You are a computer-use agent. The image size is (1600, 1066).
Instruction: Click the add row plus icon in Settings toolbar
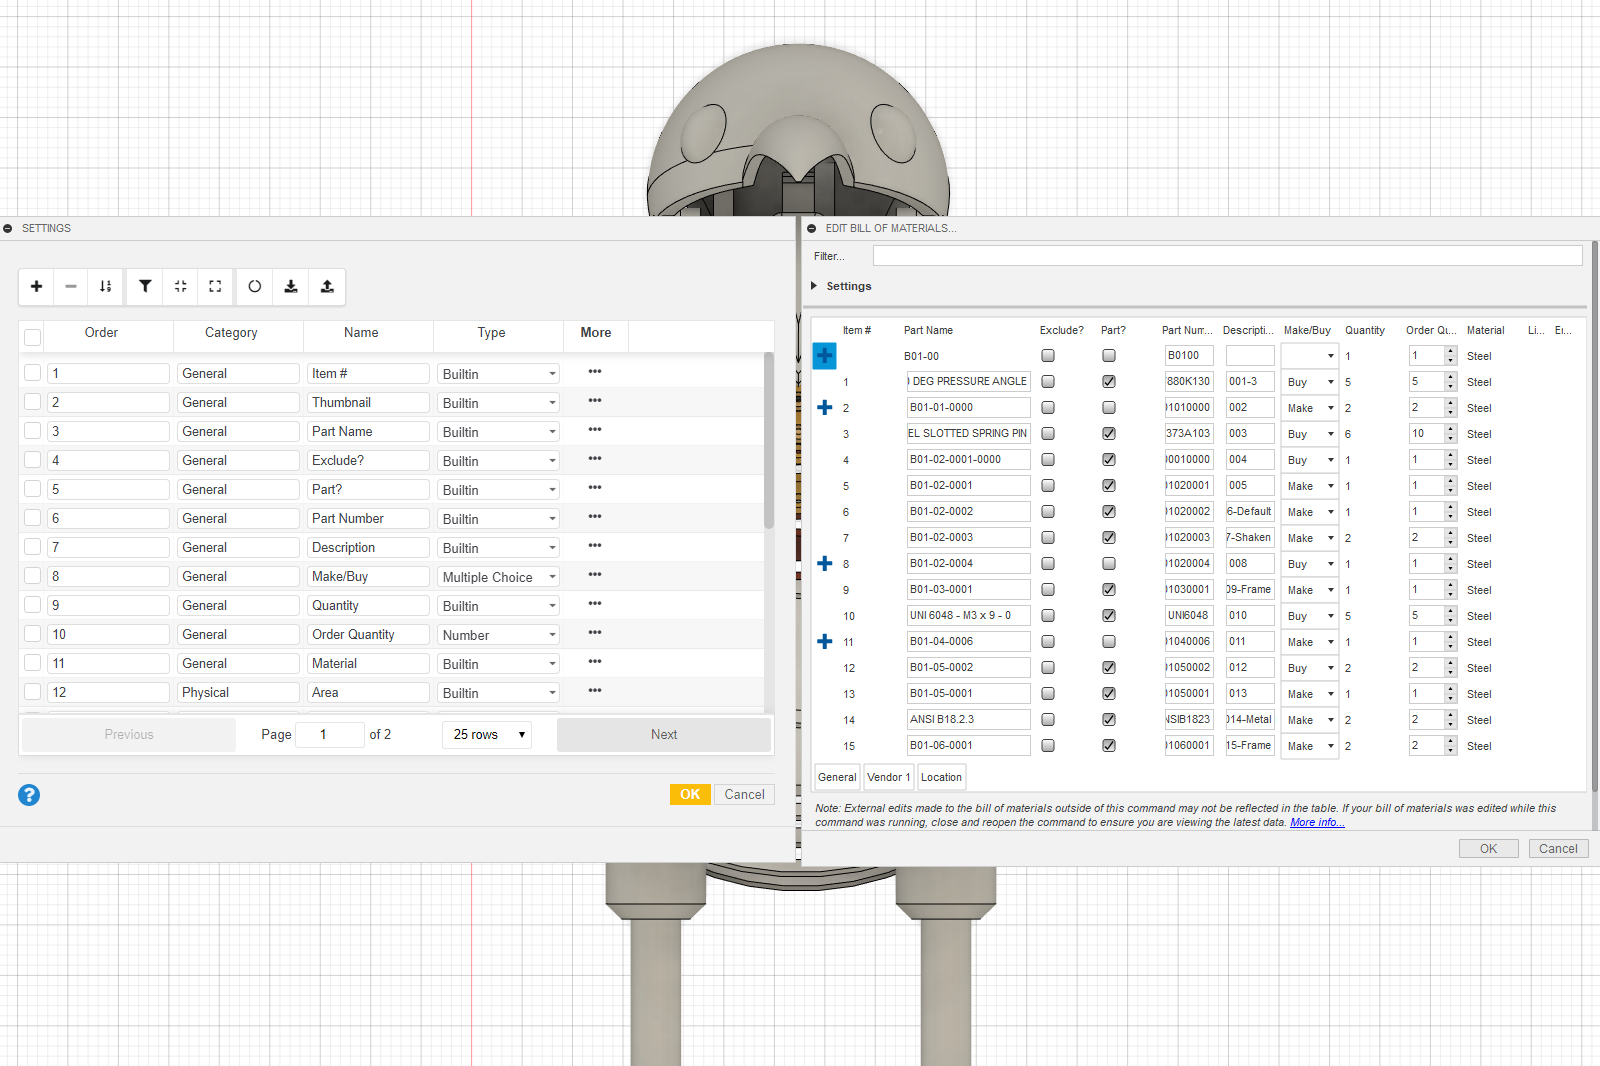37,286
